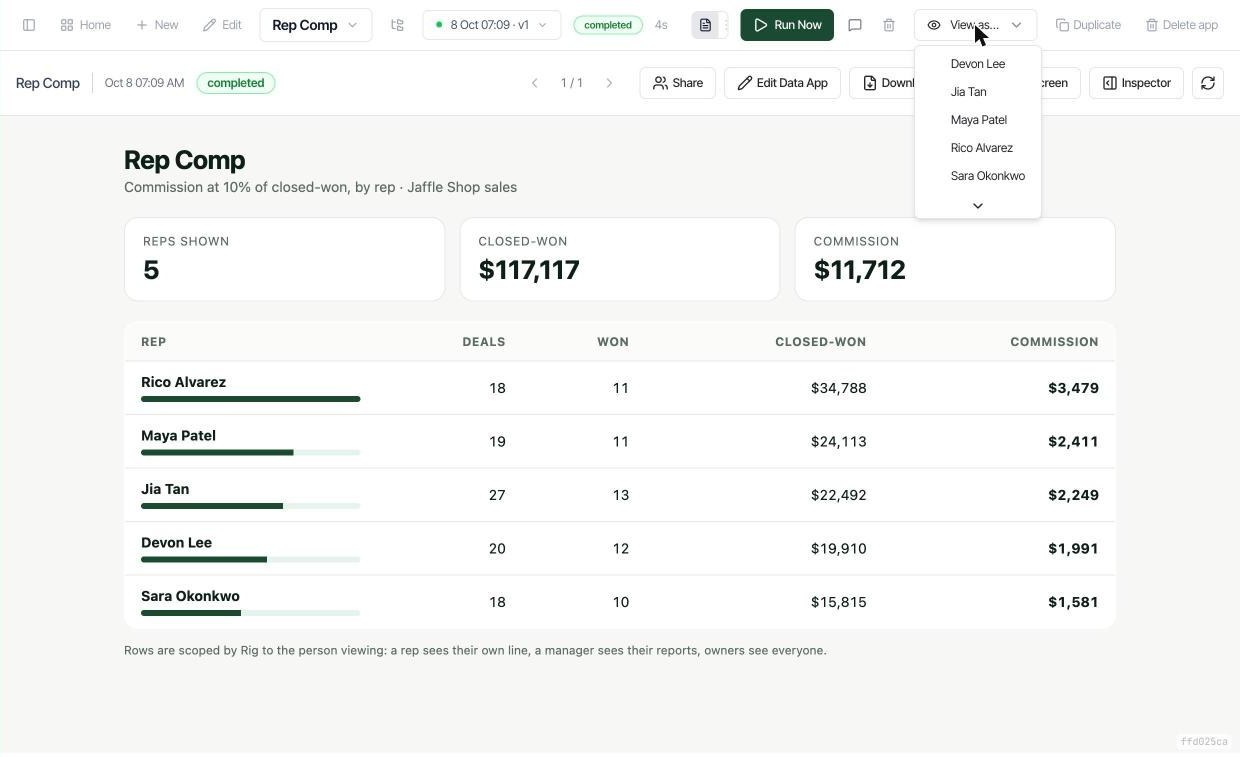Choose Jia Tan in View as menu
Image resolution: width=1240 pixels, height=757 pixels.
[978, 92]
